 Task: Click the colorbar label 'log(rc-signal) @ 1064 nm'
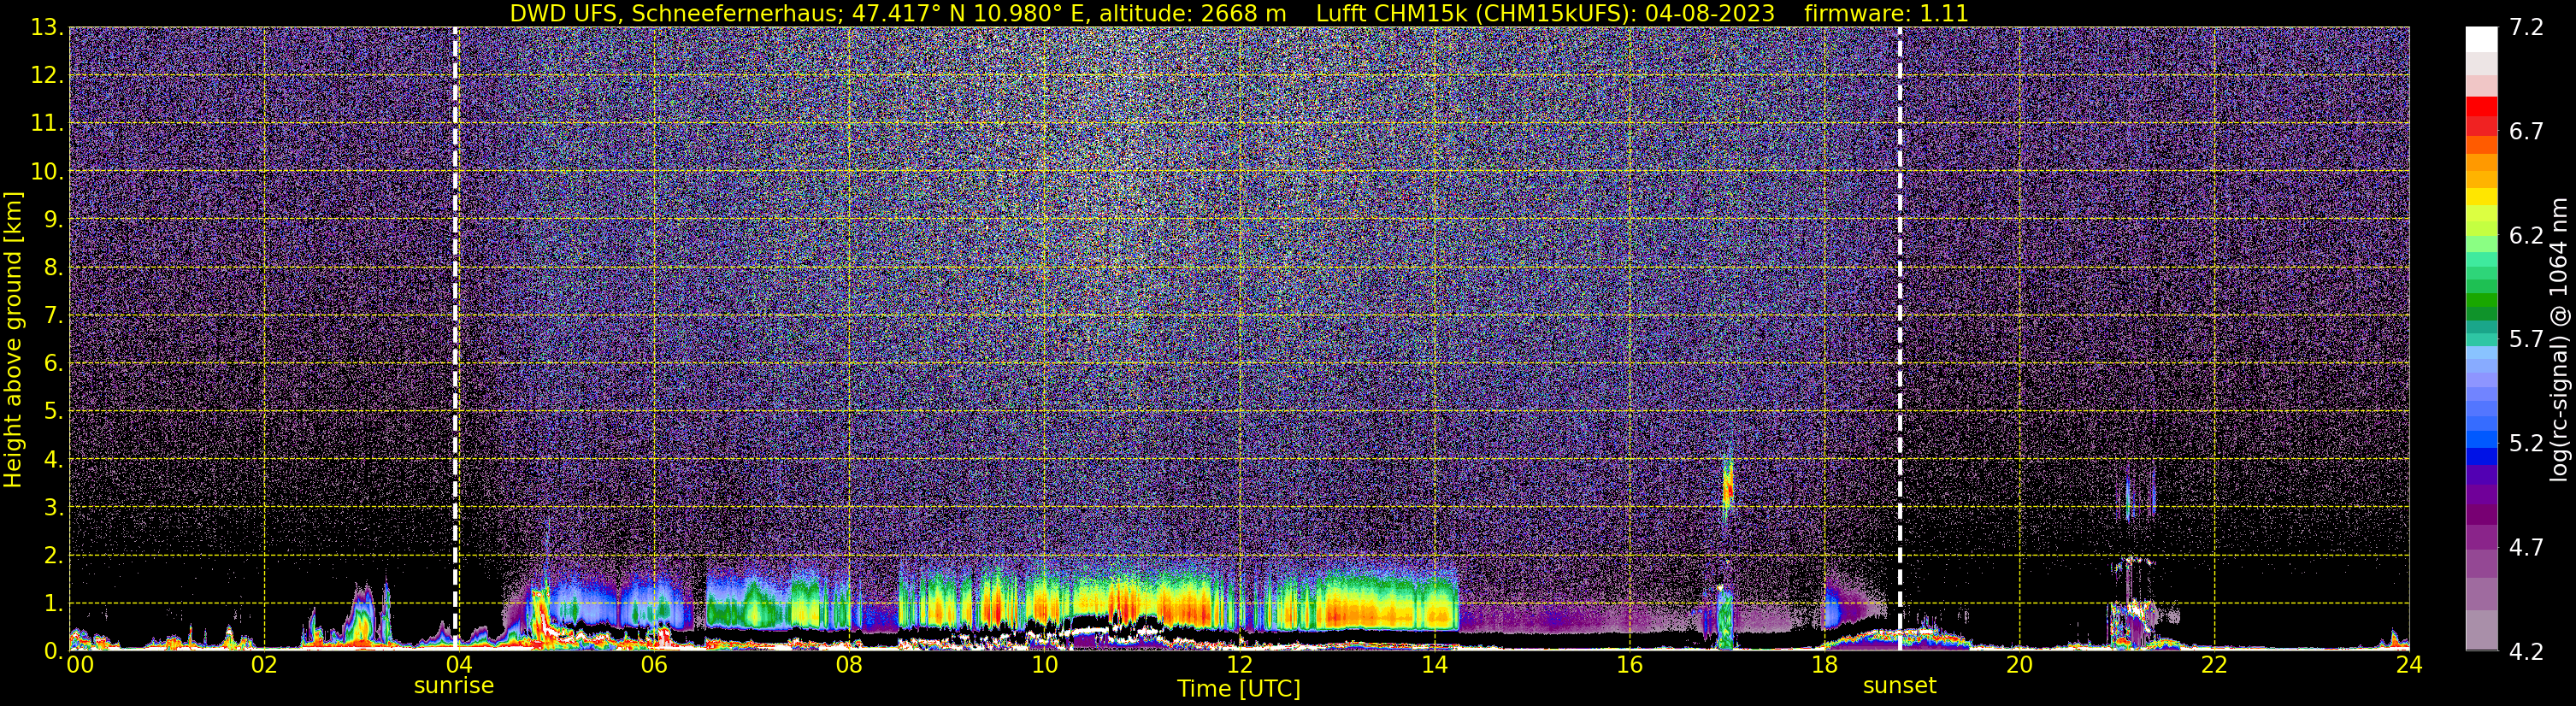point(2558,339)
